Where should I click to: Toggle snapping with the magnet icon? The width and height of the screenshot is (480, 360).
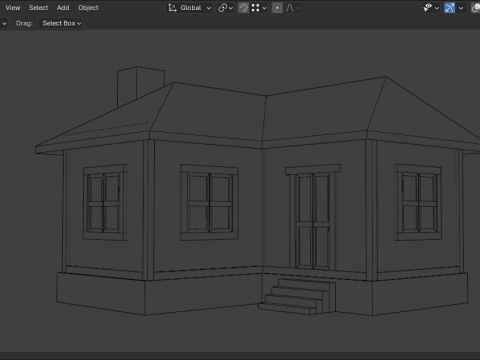[x=244, y=8]
